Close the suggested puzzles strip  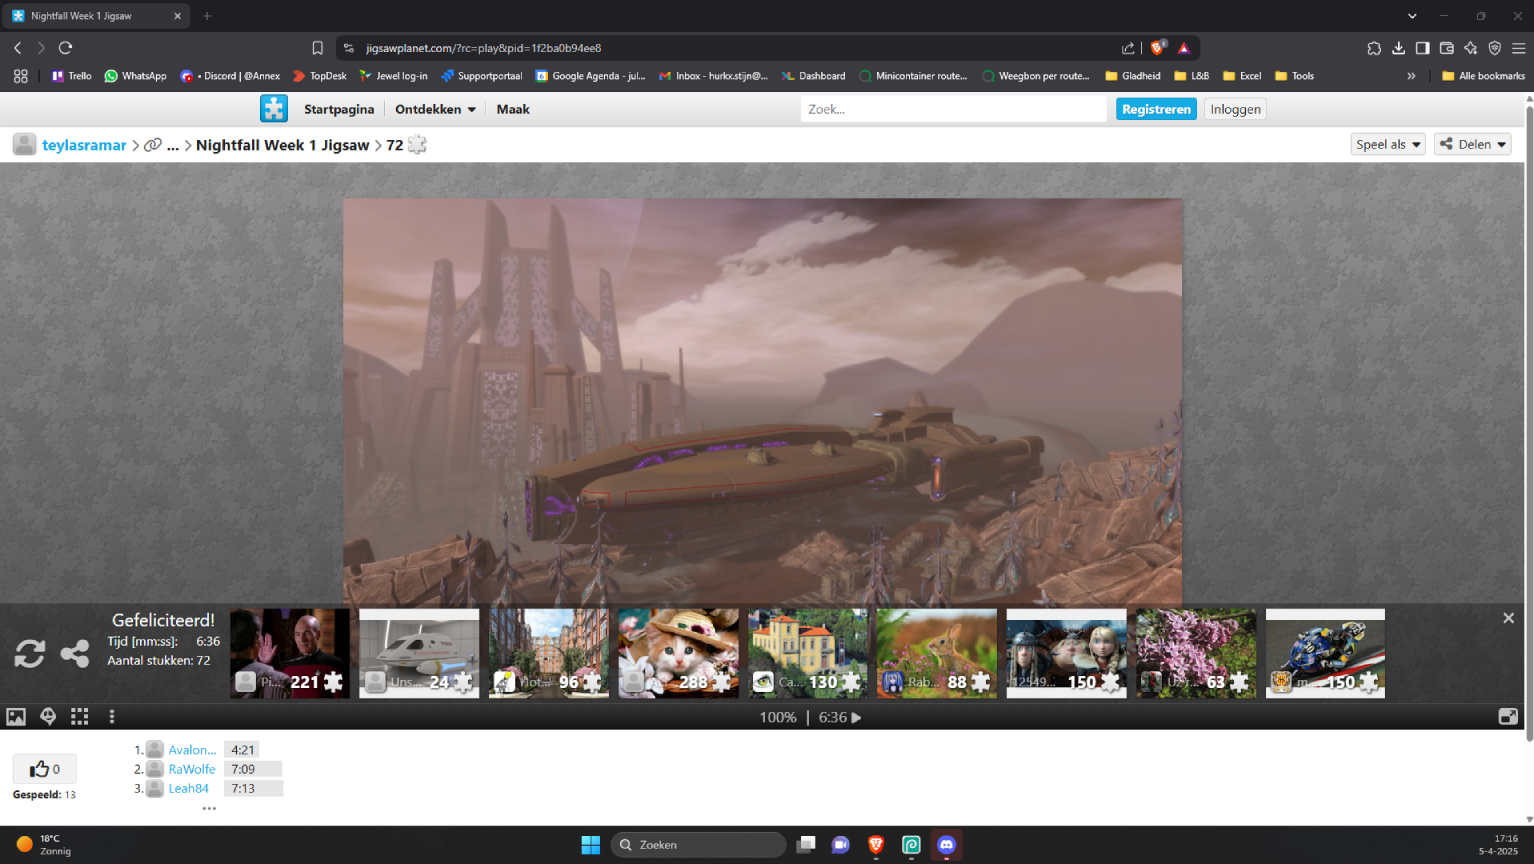point(1508,618)
